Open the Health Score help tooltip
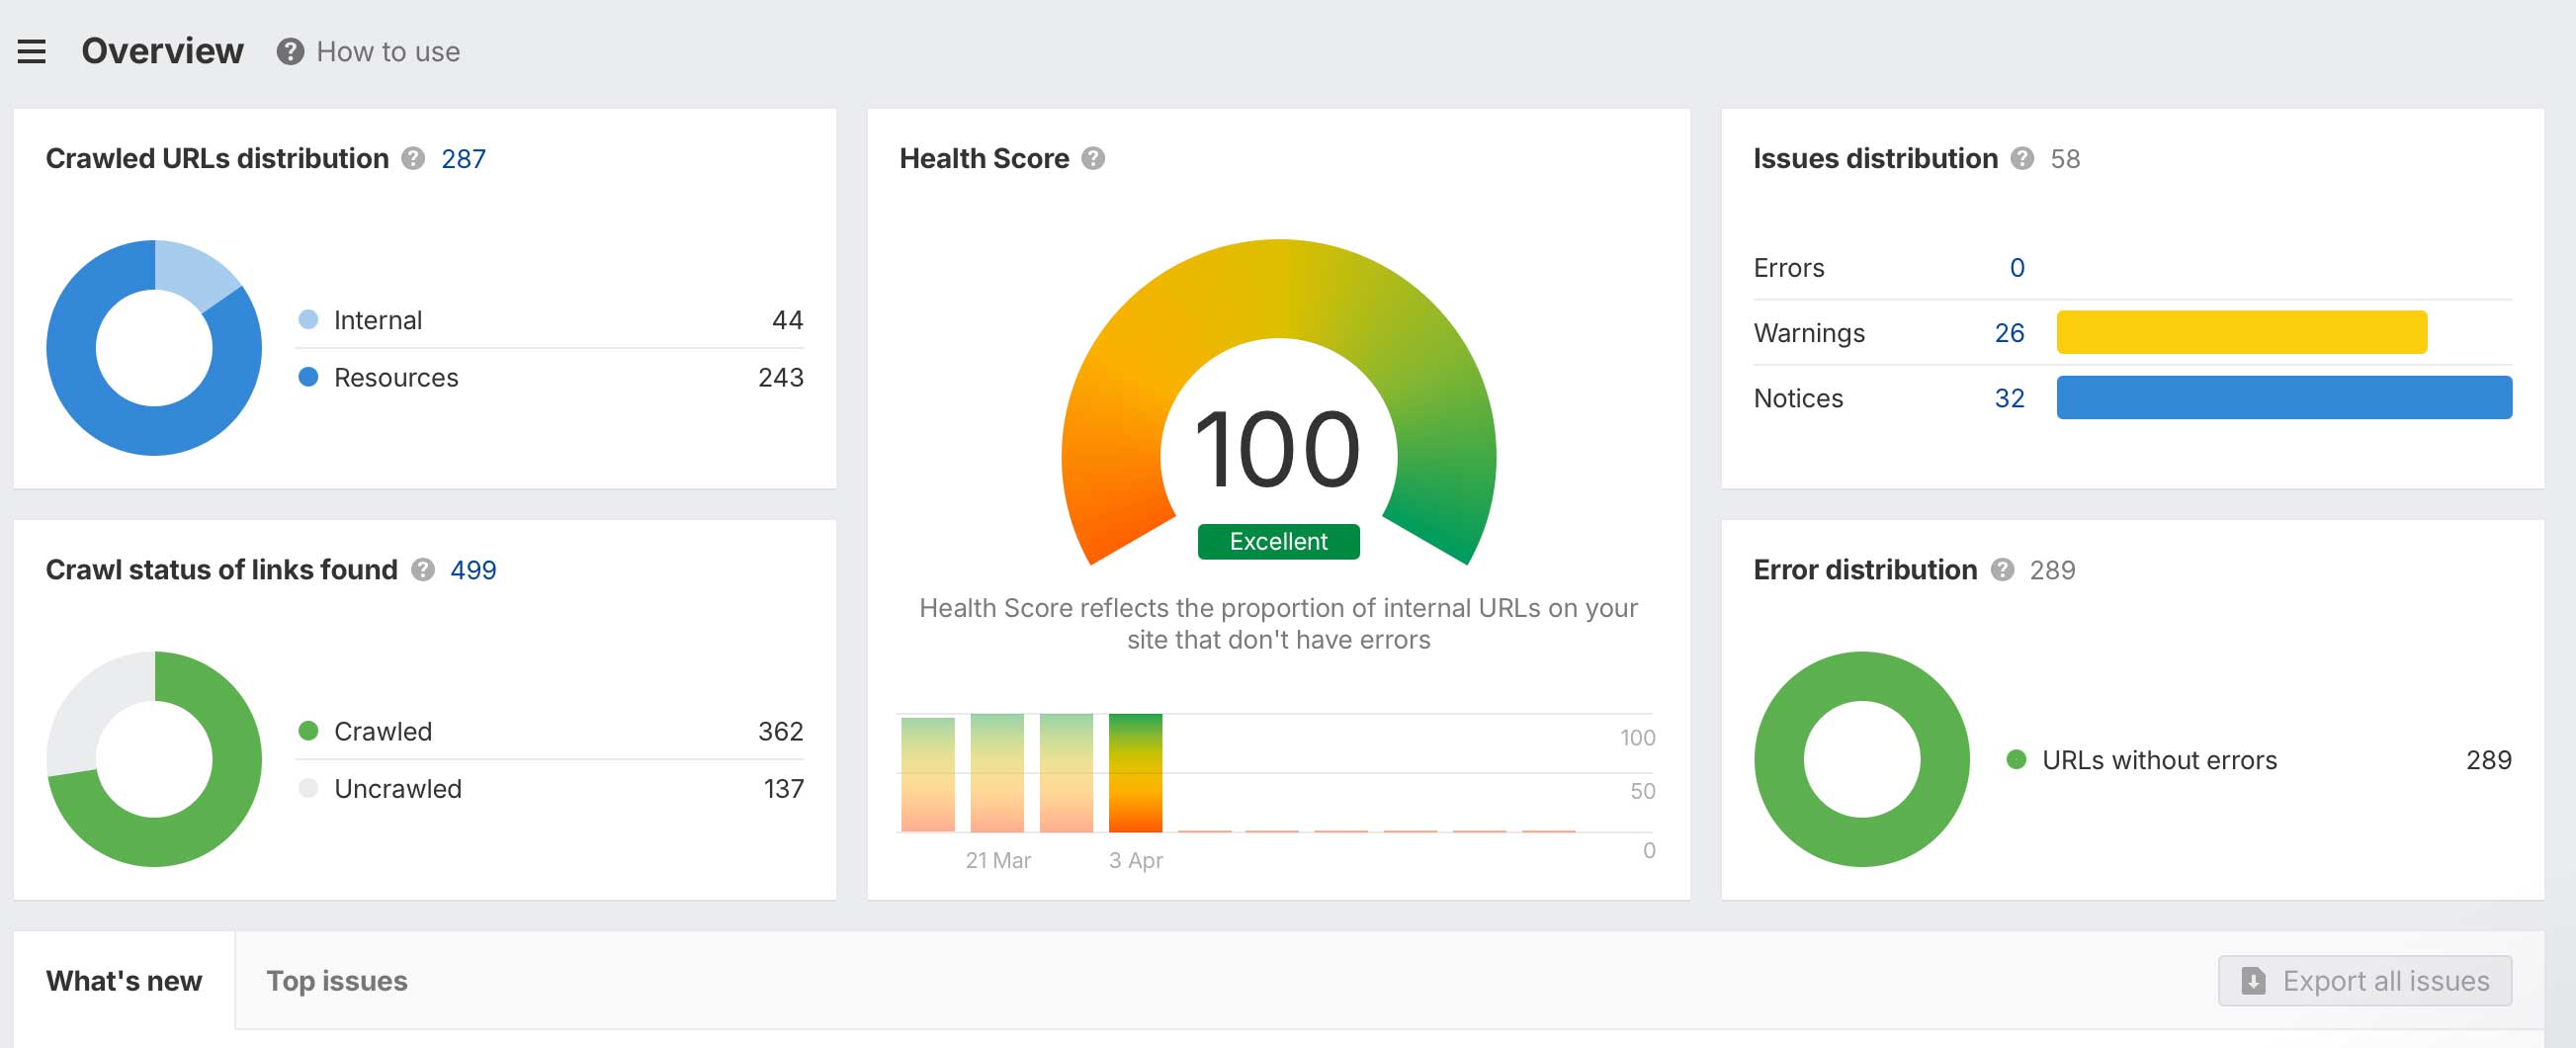This screenshot has width=2576, height=1048. [x=1094, y=158]
